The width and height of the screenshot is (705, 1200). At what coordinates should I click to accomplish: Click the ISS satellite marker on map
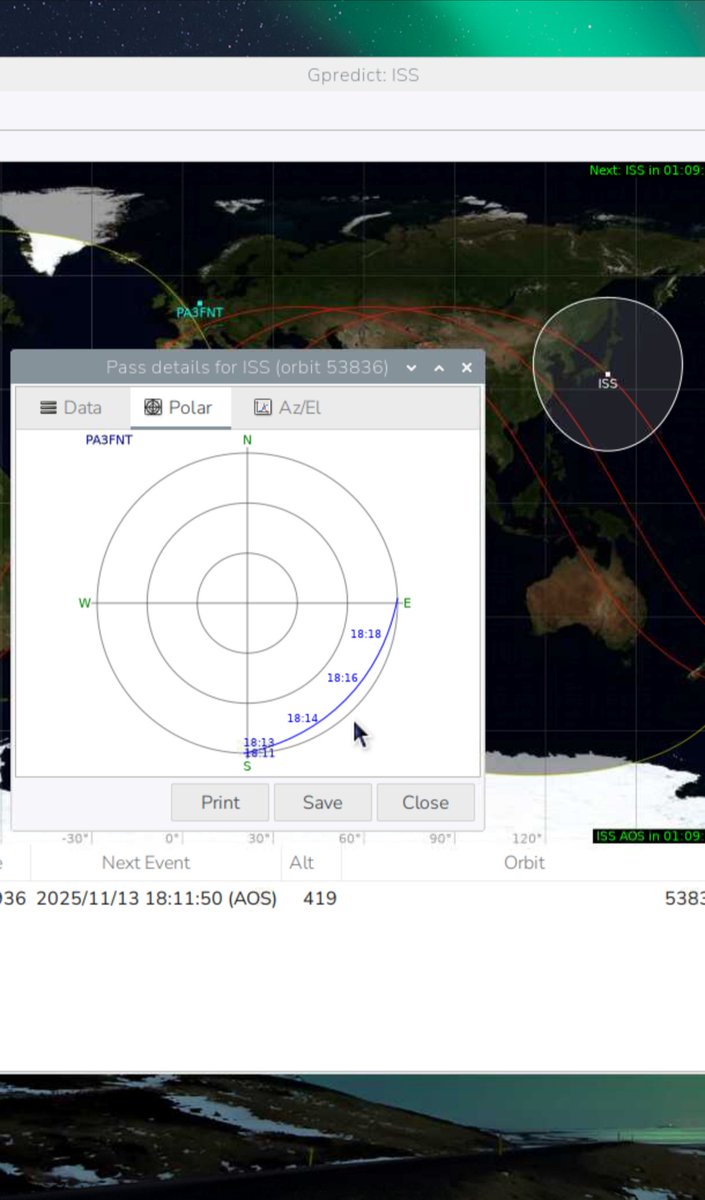pyautogui.click(x=608, y=375)
